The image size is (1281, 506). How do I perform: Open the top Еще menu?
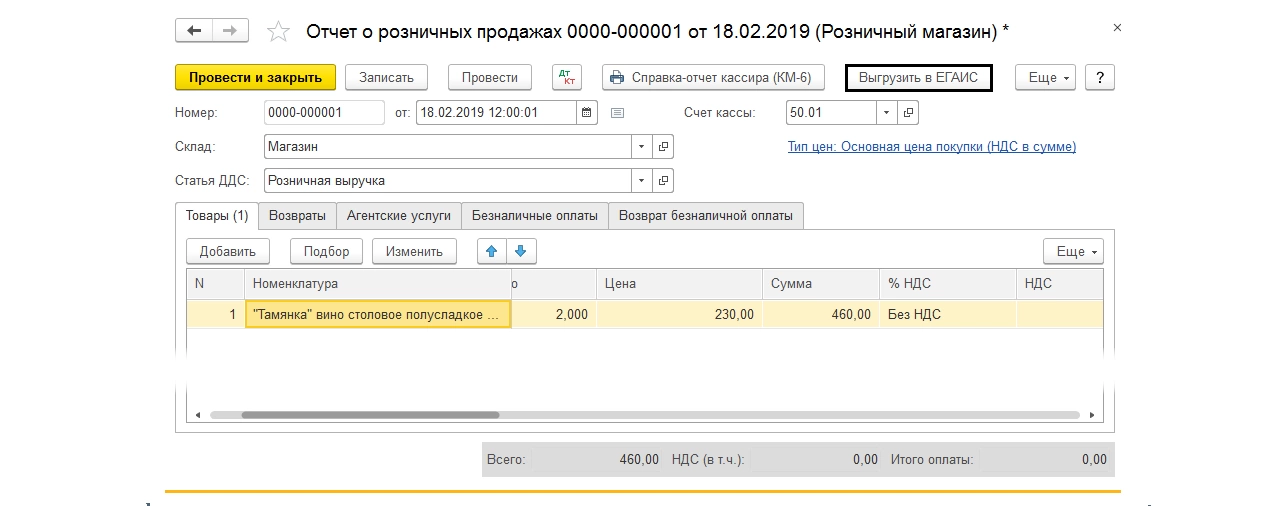tap(1045, 78)
